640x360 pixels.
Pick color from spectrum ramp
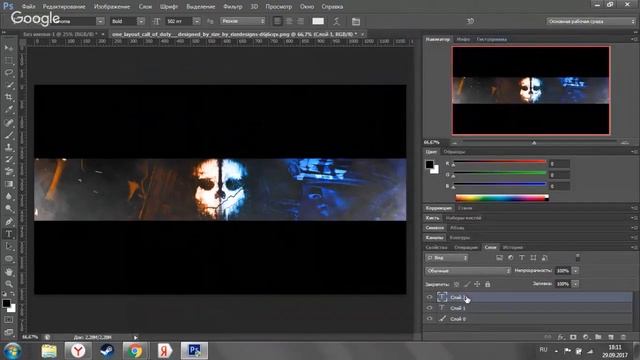pyautogui.click(x=502, y=198)
